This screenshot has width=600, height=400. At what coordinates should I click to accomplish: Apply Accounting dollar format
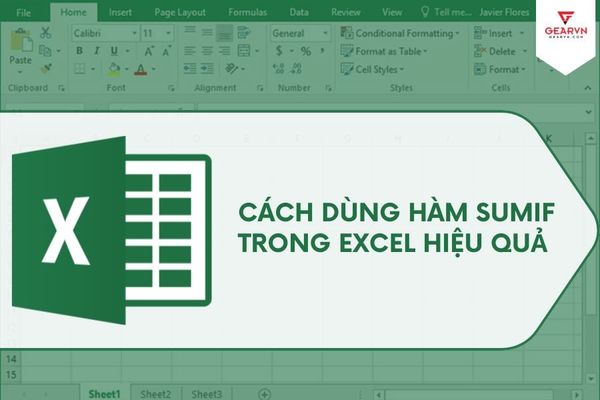279,51
